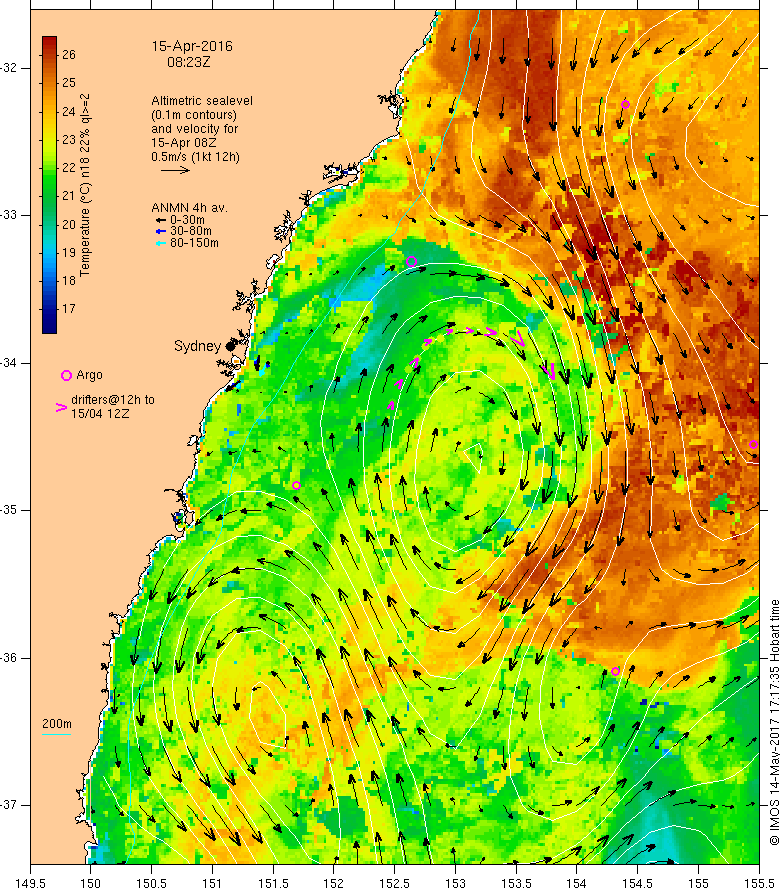This screenshot has width=780, height=890.
Task: Click the latitude axis label -36
Action: click(9, 657)
